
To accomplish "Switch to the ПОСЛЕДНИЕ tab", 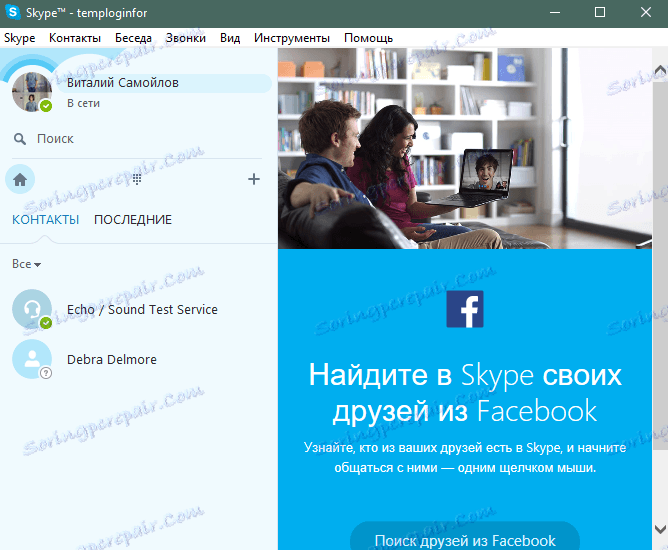I will point(133,220).
